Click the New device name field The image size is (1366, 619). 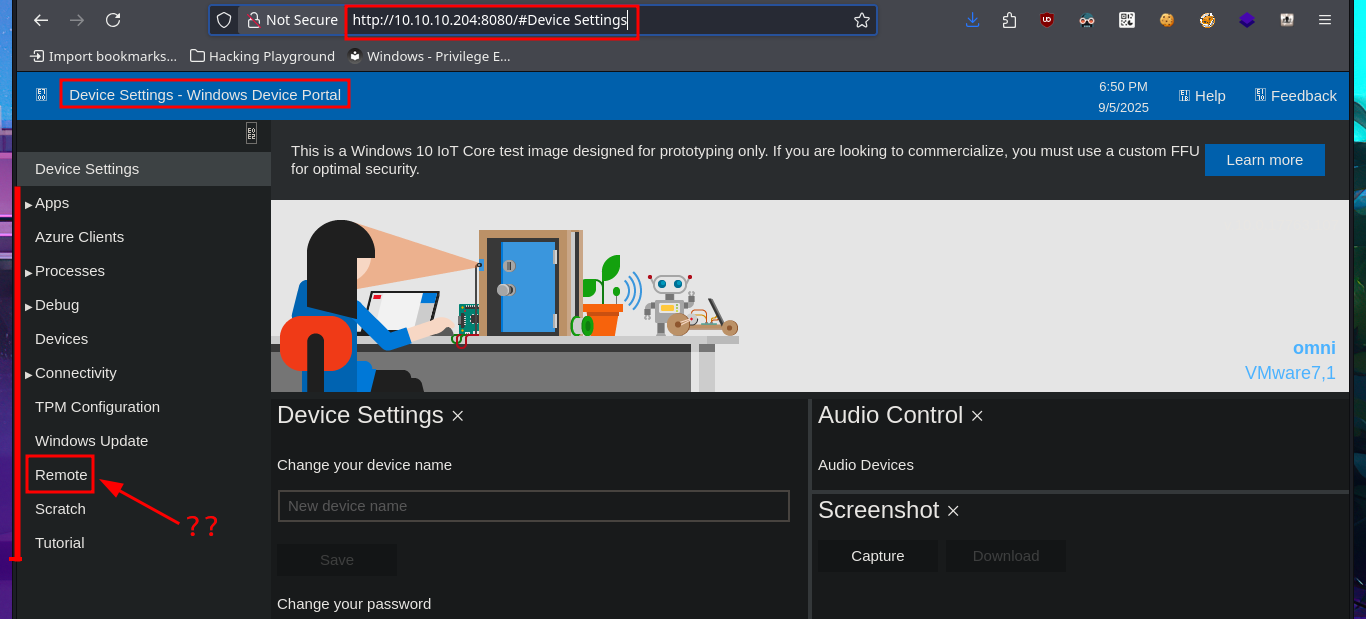533,506
